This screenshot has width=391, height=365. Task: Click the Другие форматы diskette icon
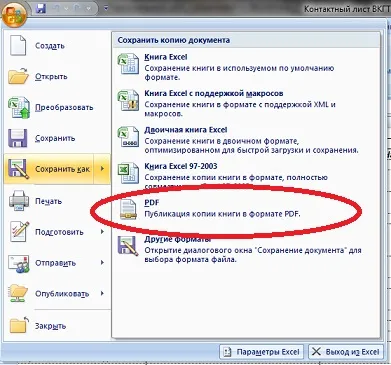coord(128,246)
